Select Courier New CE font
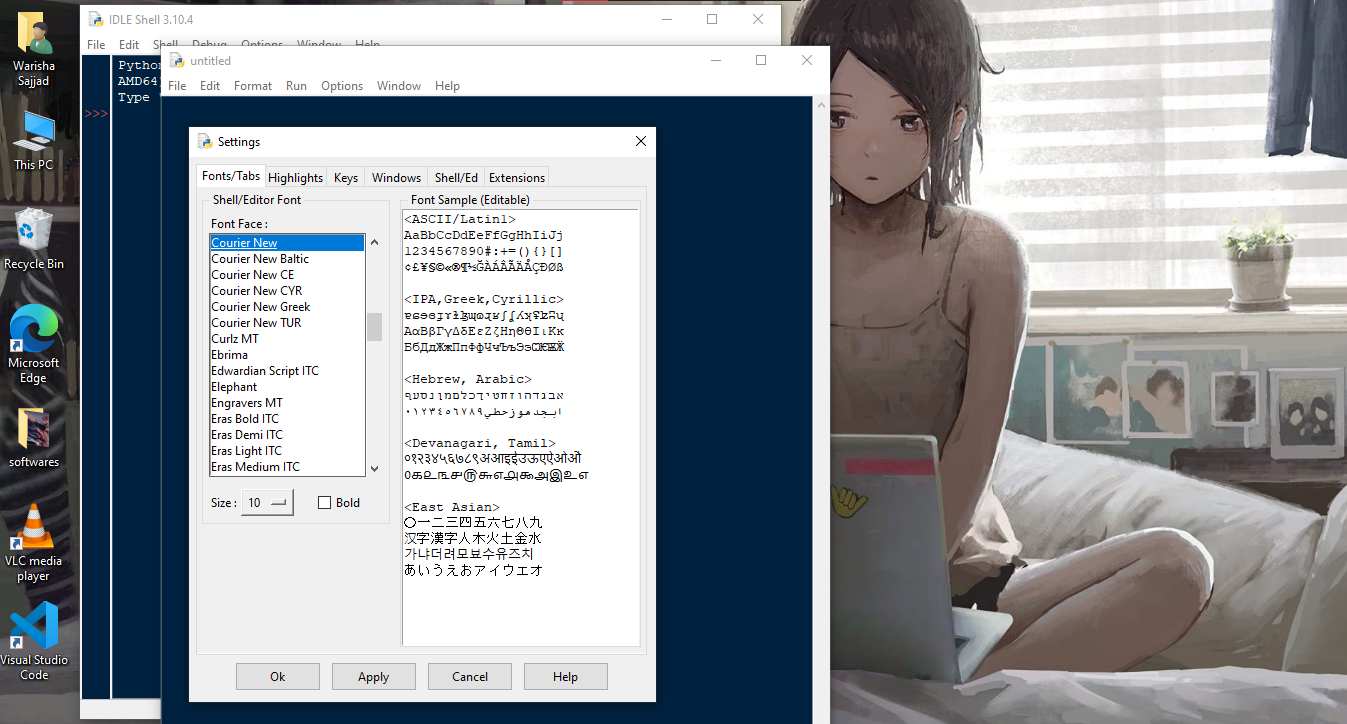 tap(288, 275)
